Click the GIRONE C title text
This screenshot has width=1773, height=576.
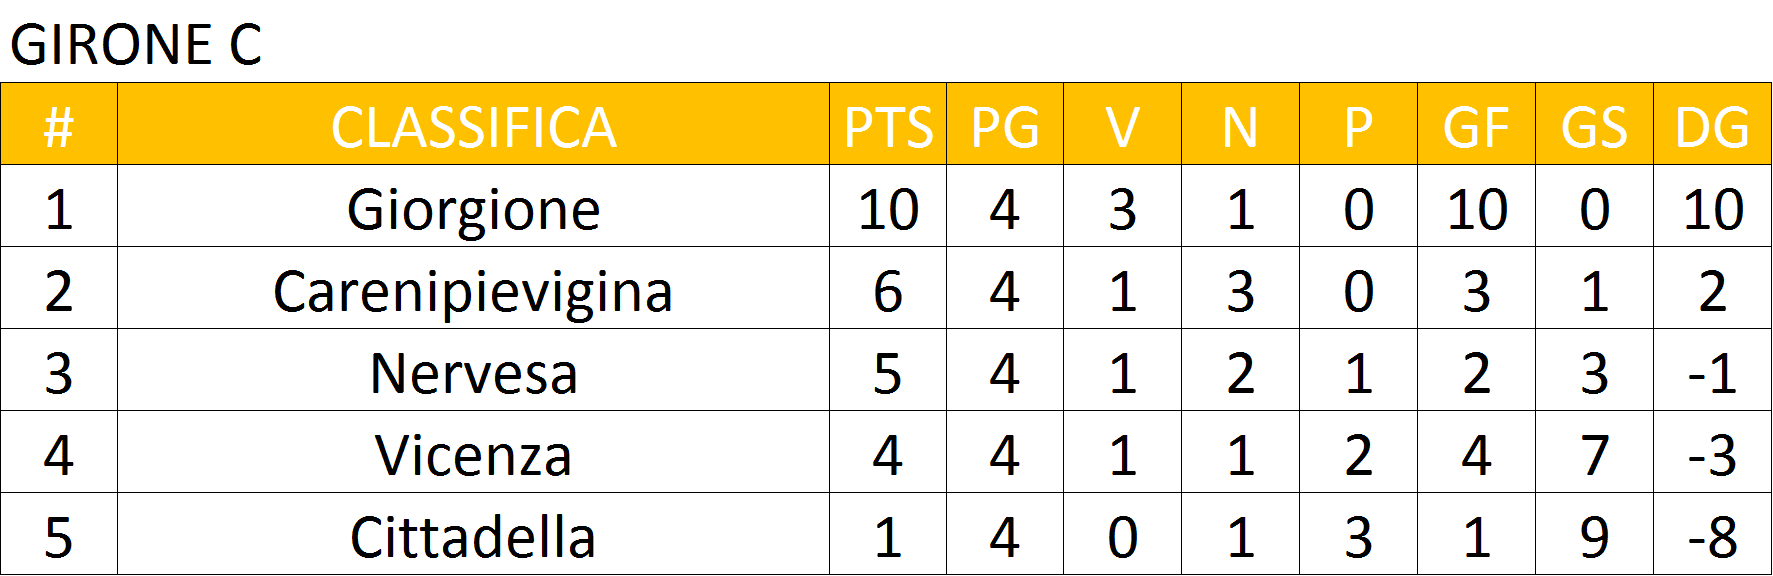136,45
